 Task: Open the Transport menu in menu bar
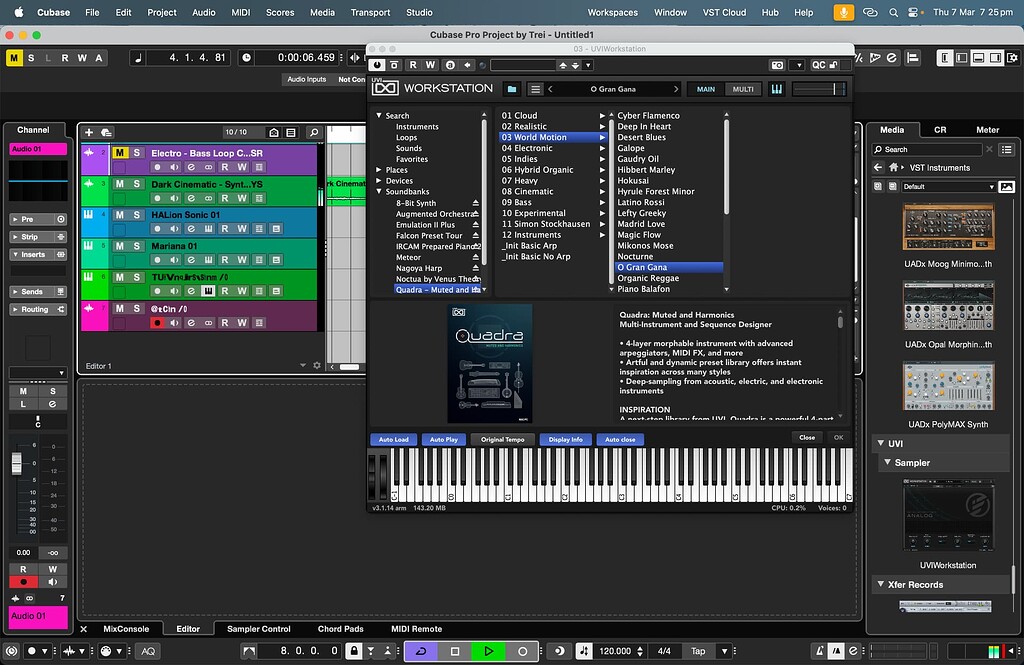370,13
